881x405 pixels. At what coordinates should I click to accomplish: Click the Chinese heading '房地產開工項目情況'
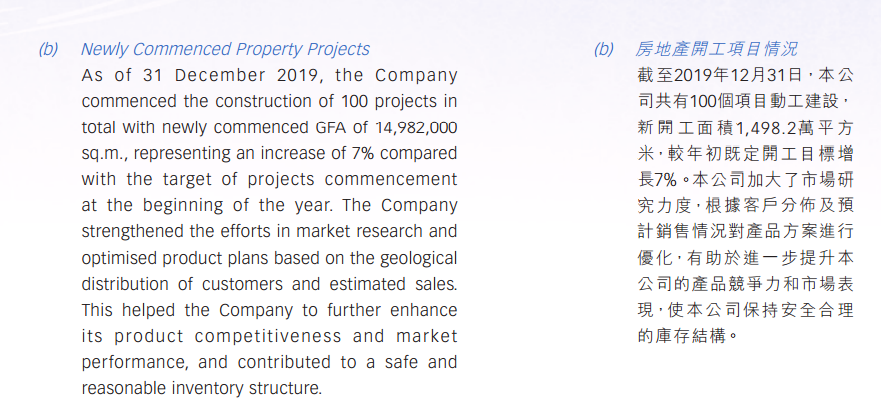click(717, 49)
